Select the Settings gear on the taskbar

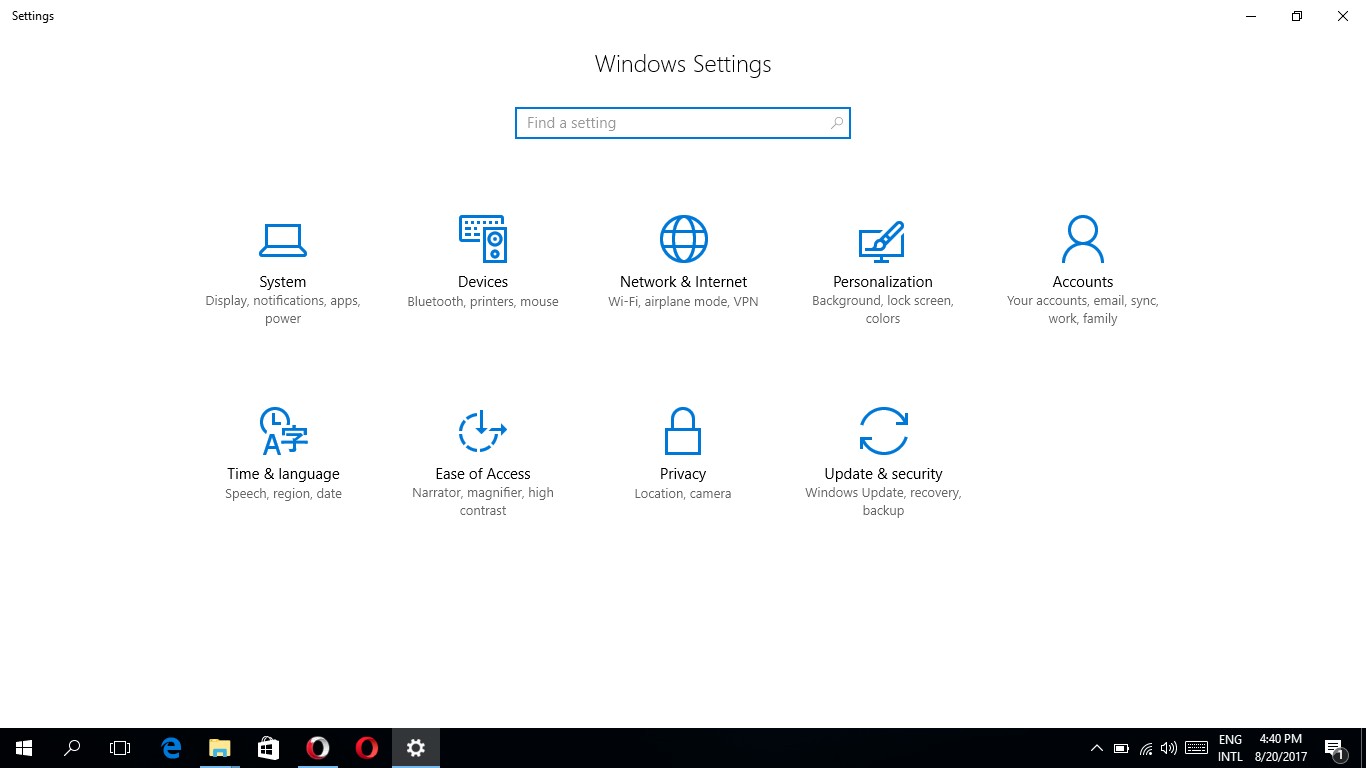click(x=416, y=748)
